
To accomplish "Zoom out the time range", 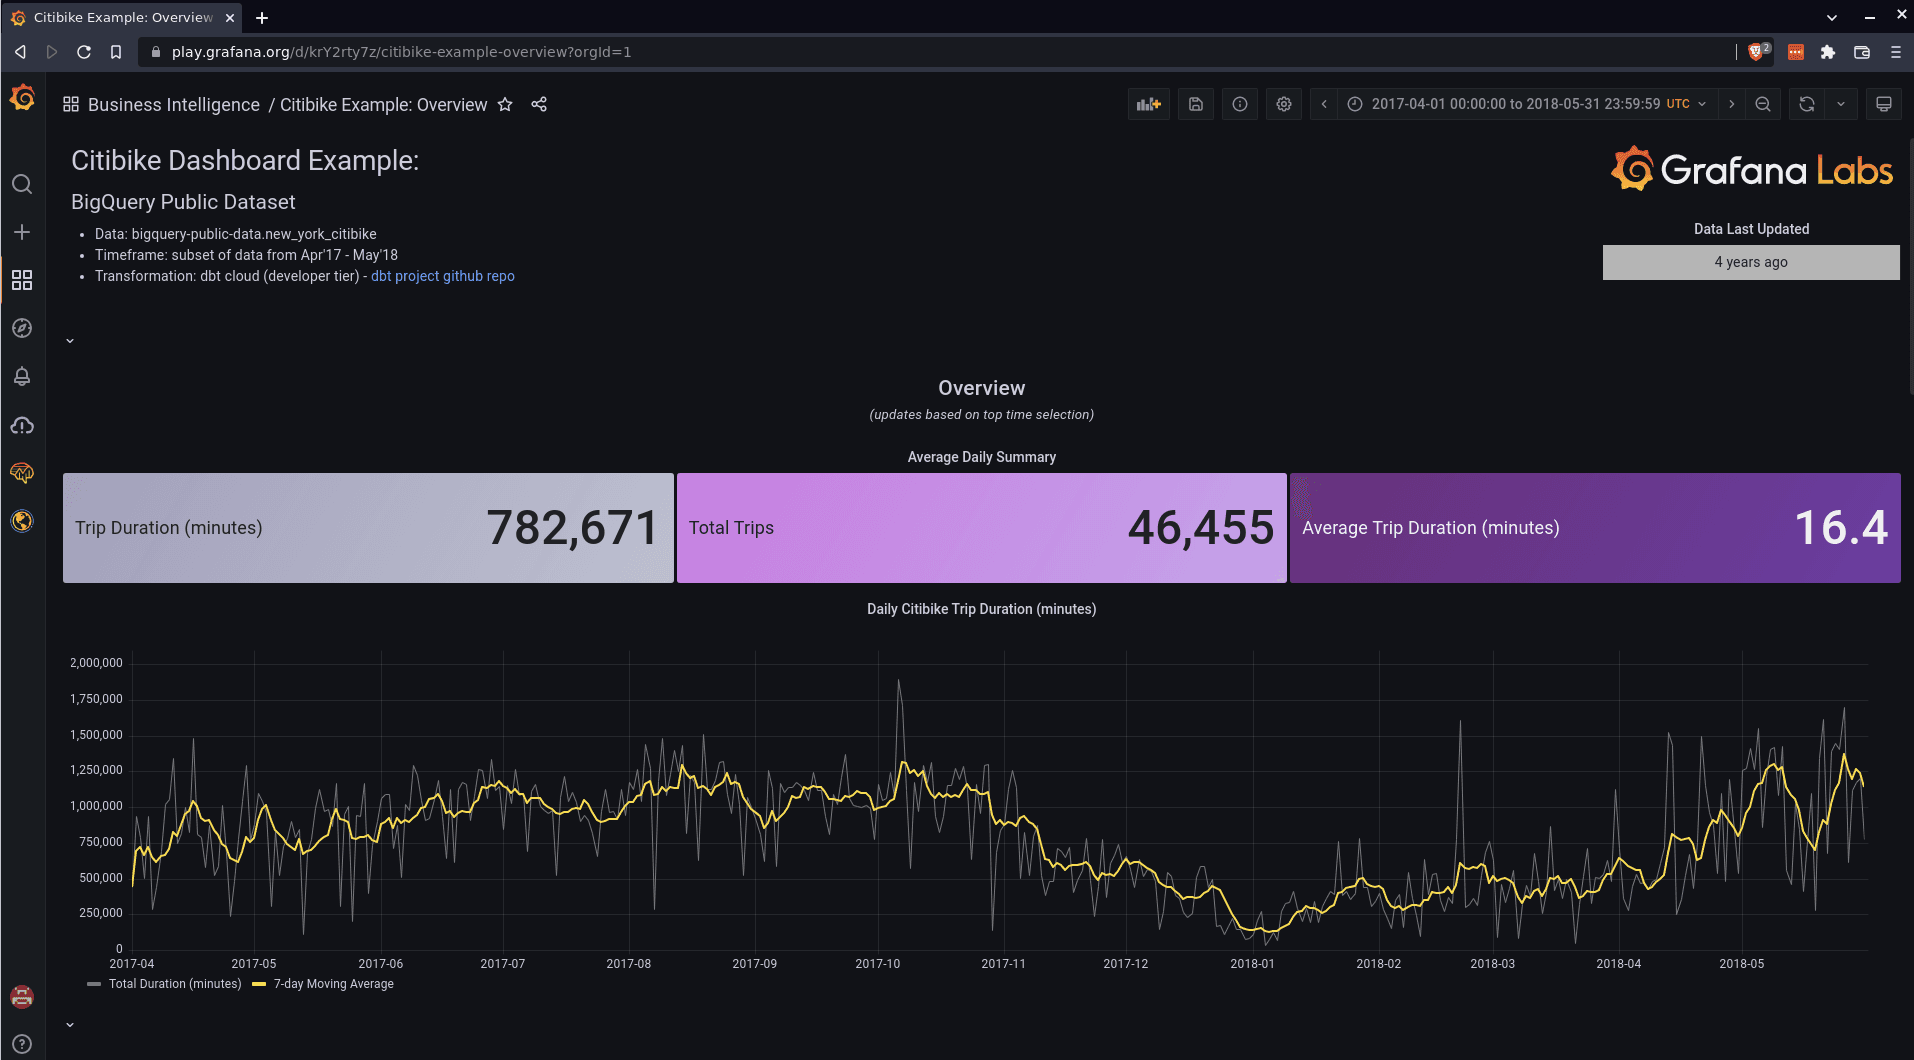I will click(x=1763, y=104).
